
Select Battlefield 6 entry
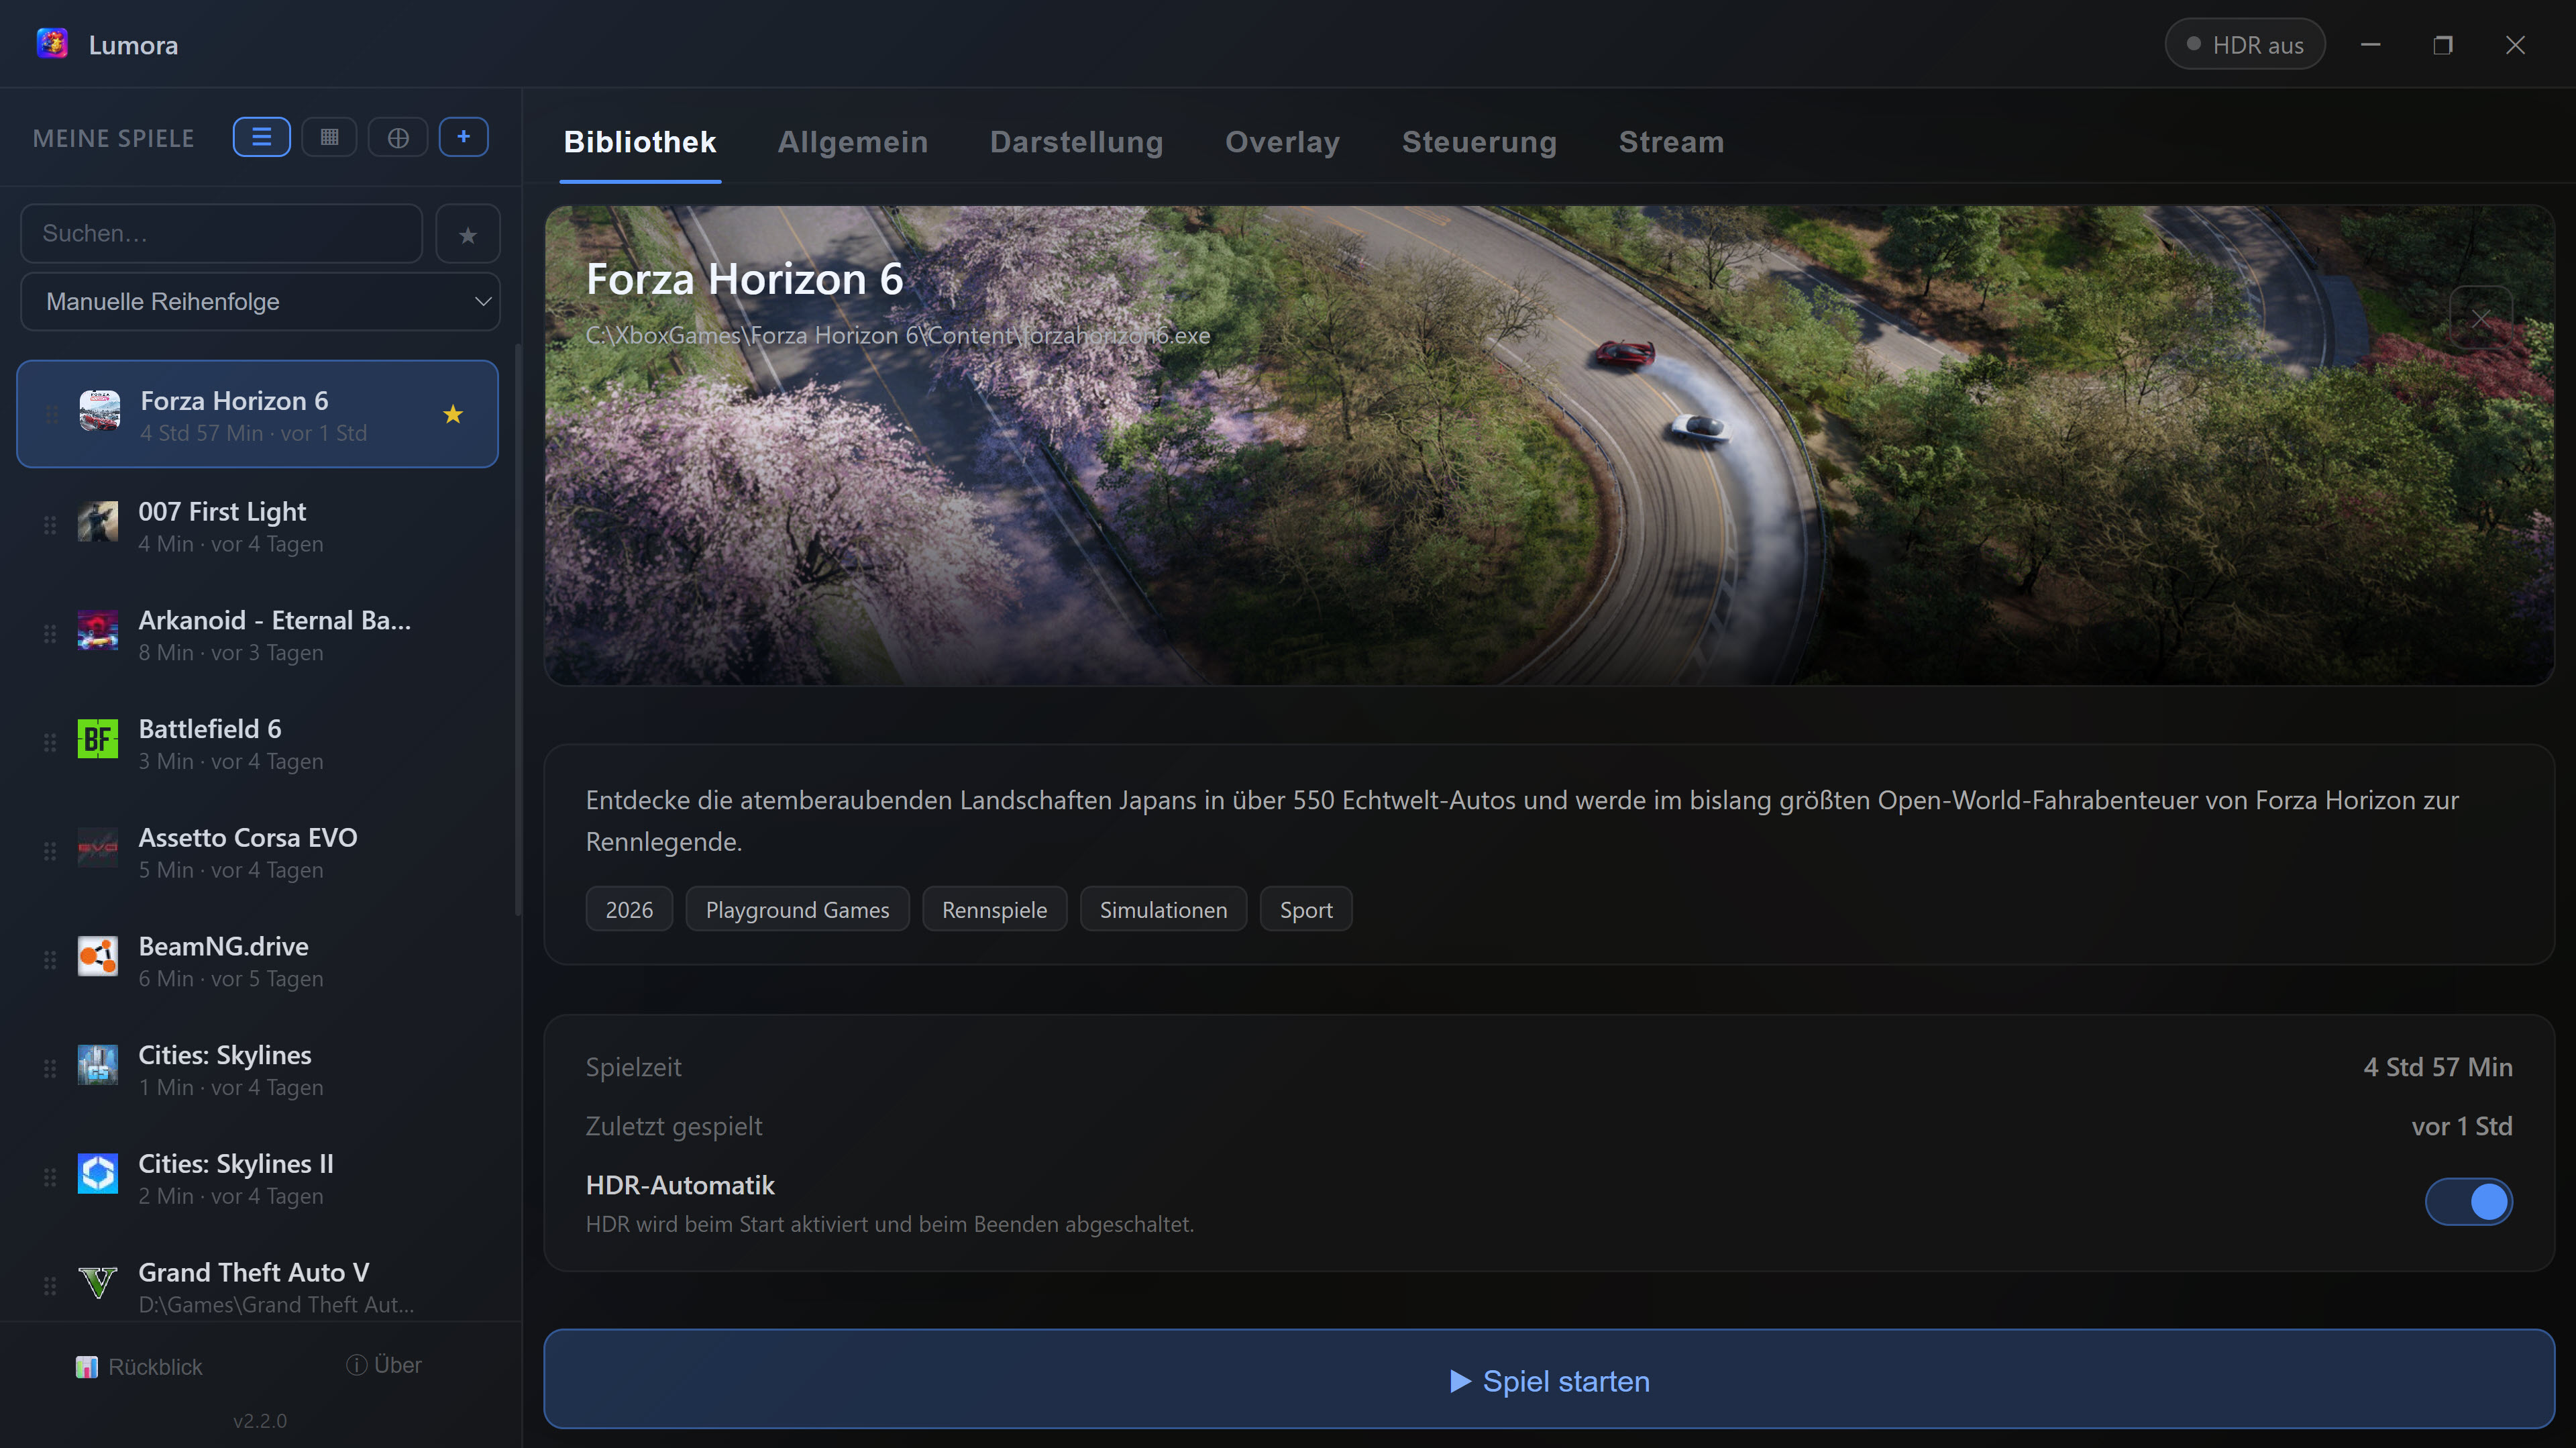pyautogui.click(x=258, y=743)
